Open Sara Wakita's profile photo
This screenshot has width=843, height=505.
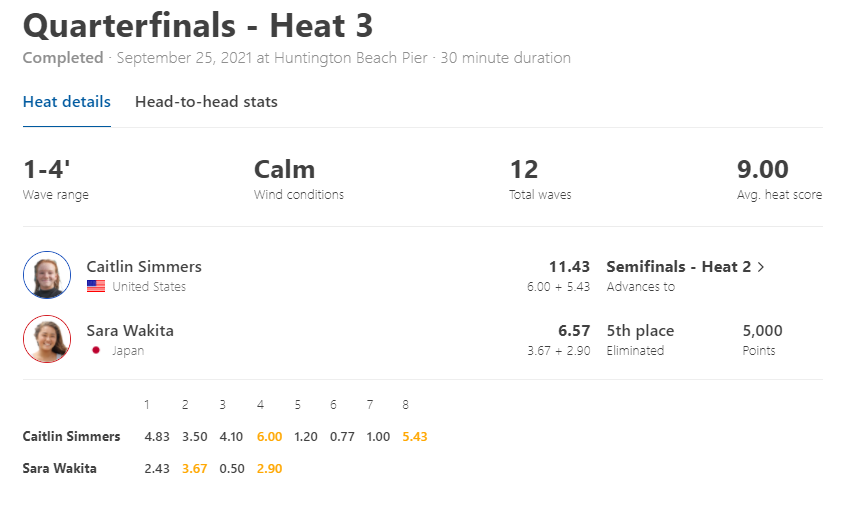[47, 339]
